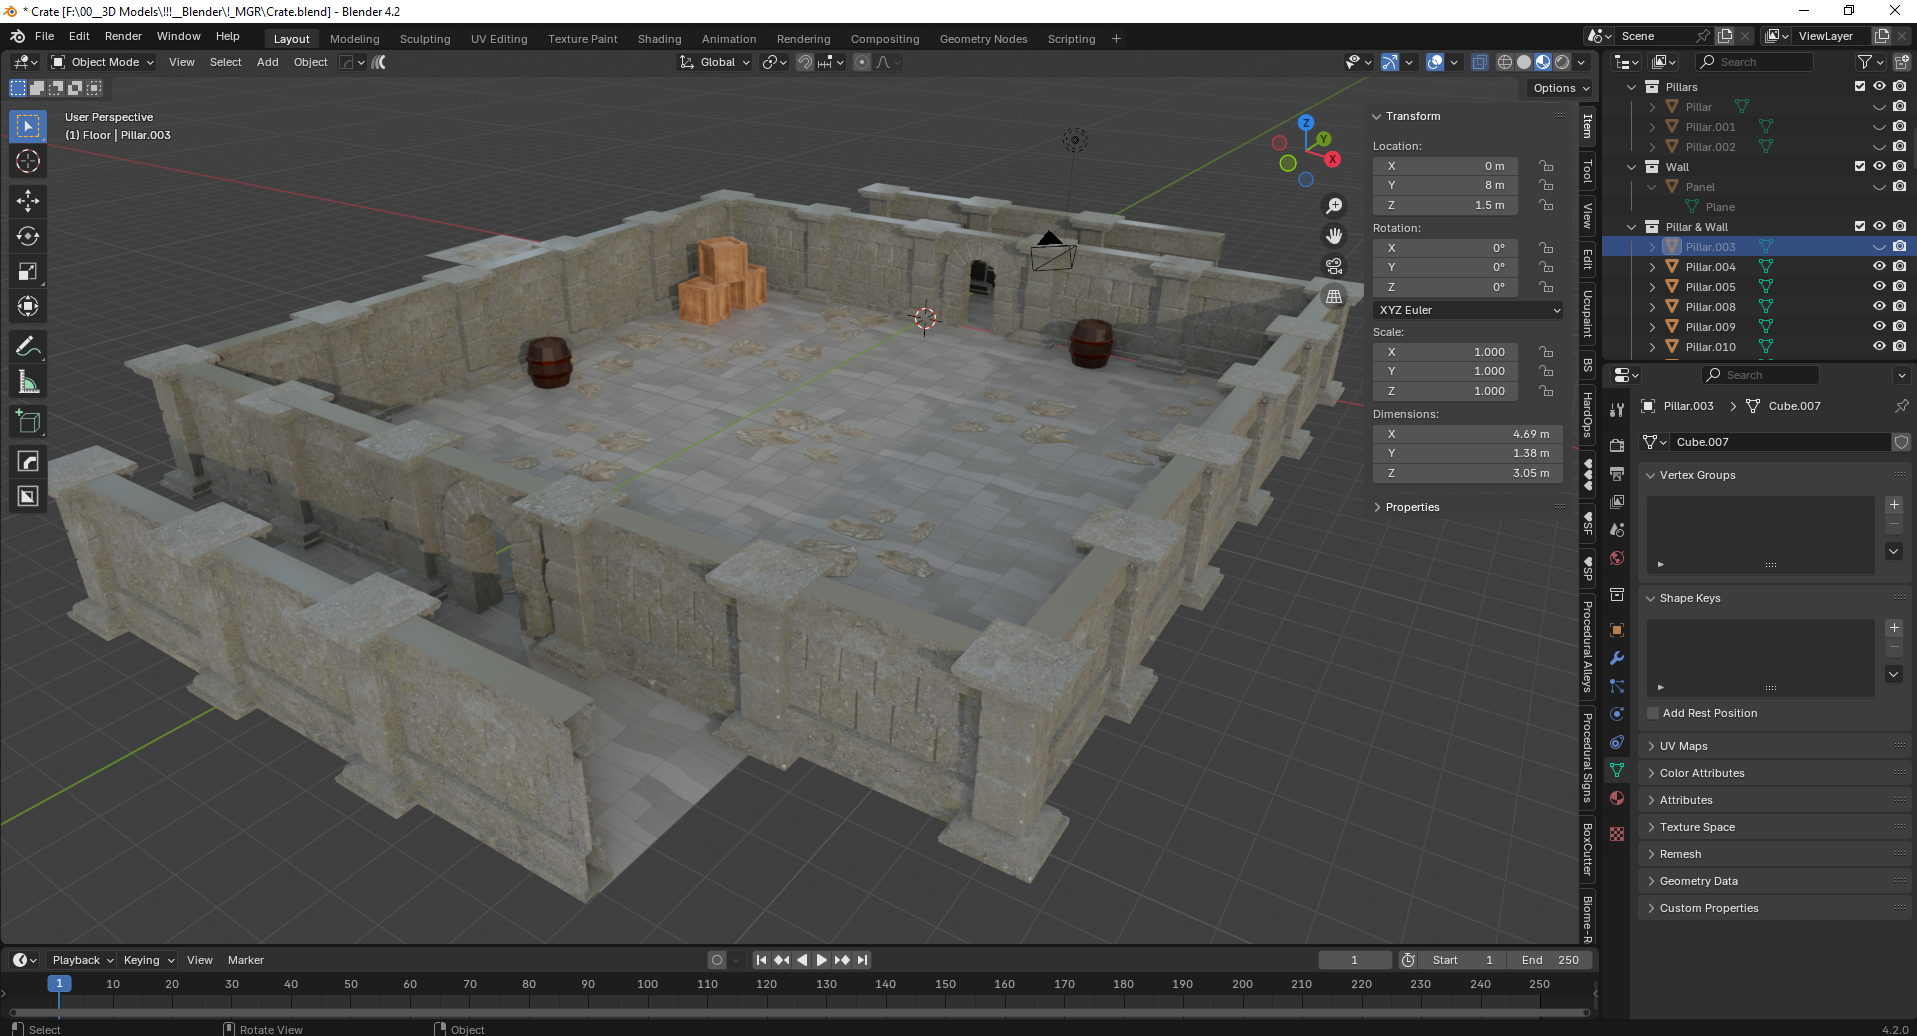Select the Rotate tool
1917x1036 pixels.
28,237
